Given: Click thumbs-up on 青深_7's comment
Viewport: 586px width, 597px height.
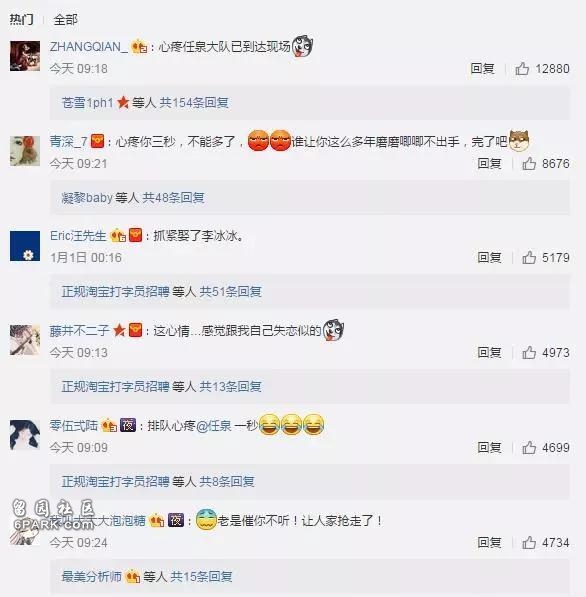Looking at the screenshot, I should point(529,164).
